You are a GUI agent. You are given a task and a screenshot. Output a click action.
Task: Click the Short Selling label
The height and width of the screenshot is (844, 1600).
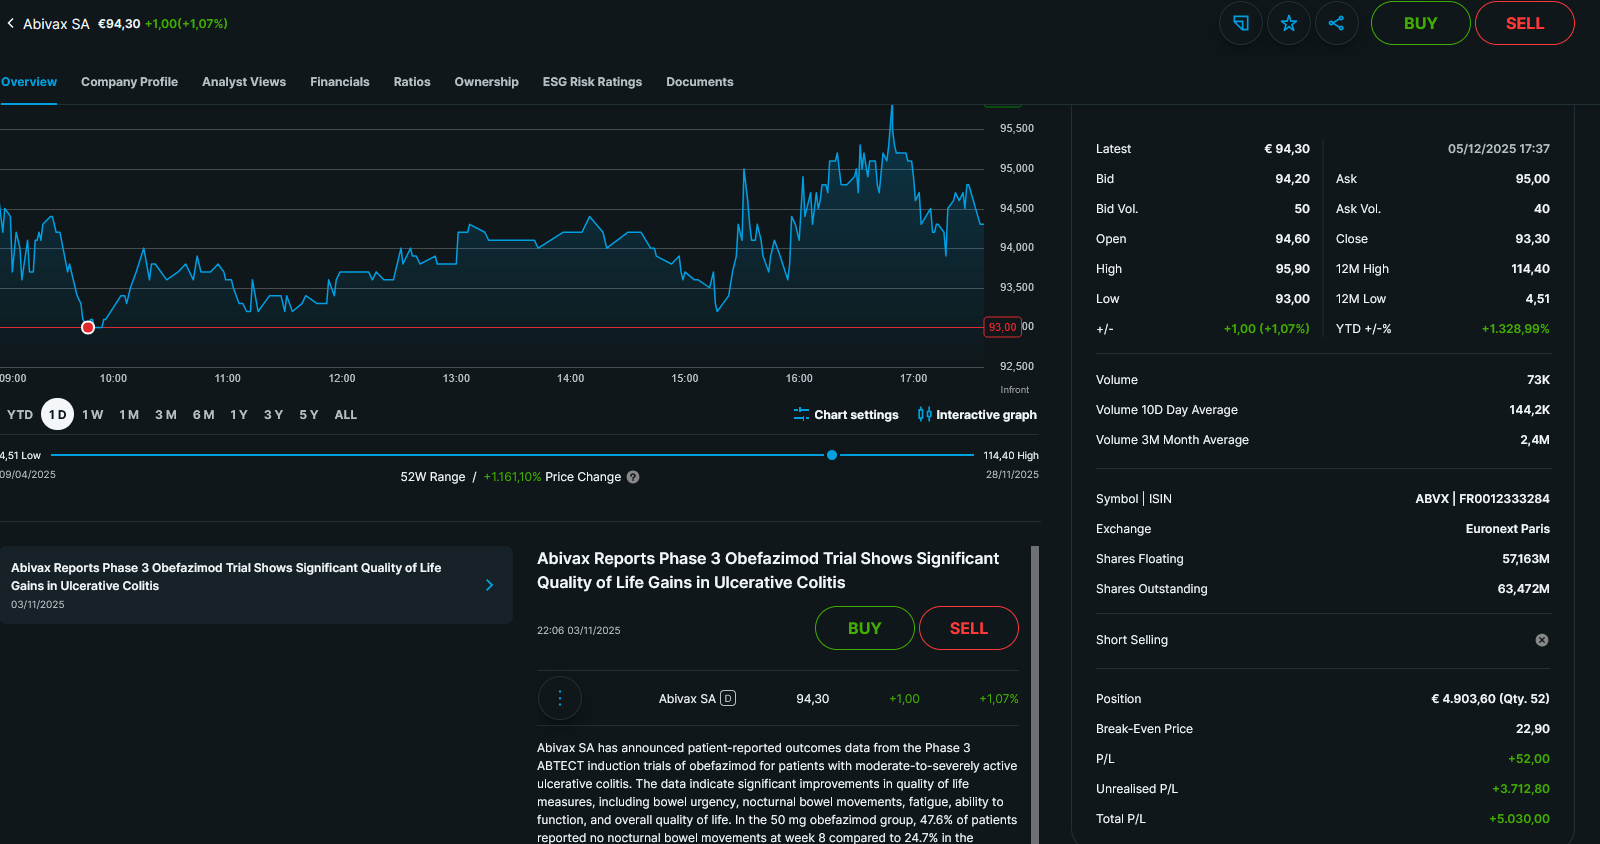(1132, 640)
